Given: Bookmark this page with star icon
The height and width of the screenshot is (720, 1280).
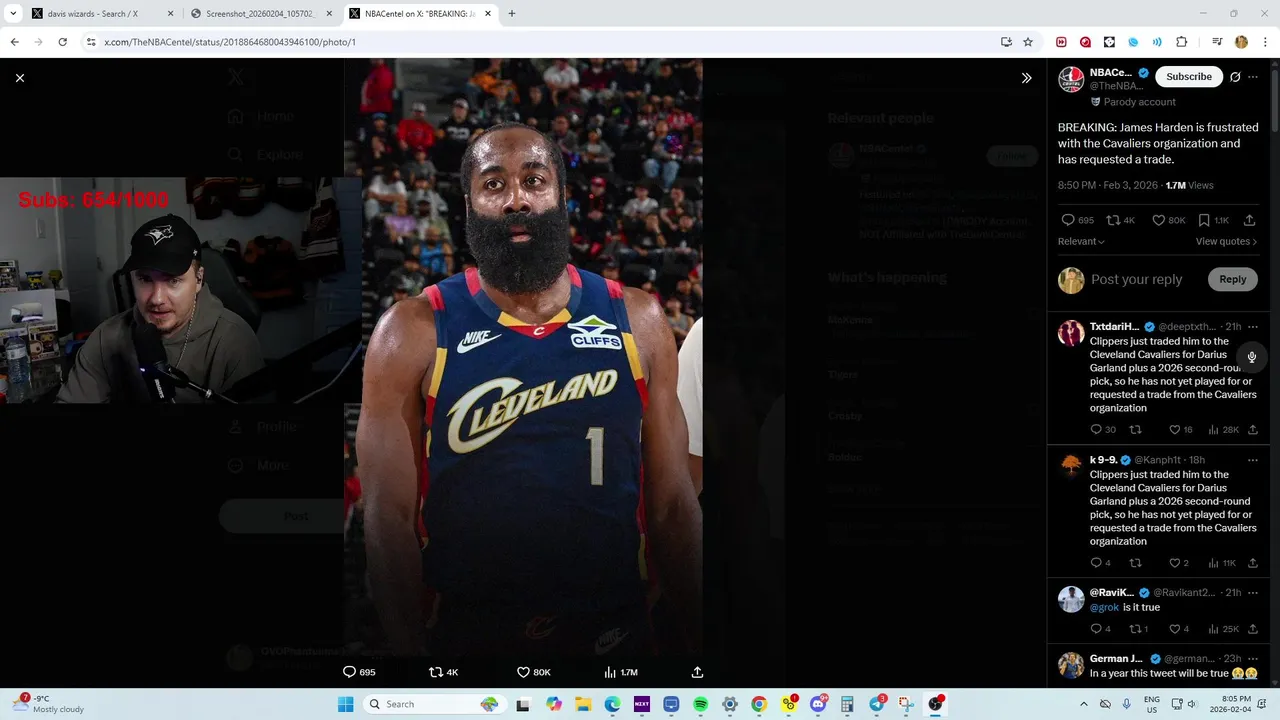Looking at the screenshot, I should tap(1028, 42).
